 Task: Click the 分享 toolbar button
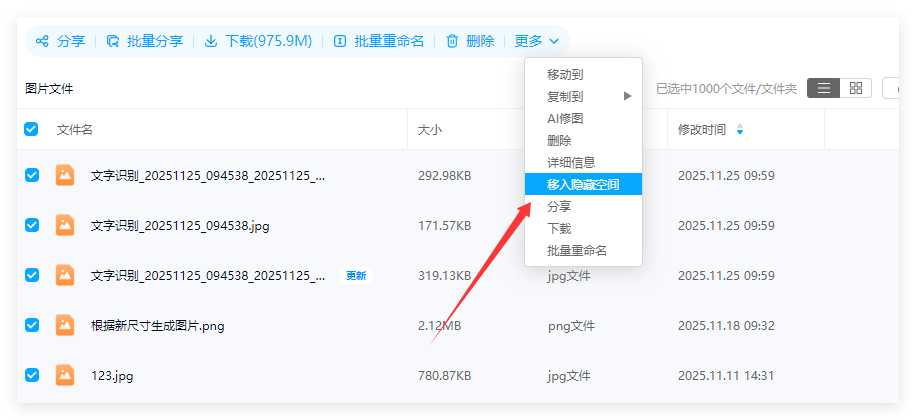tap(60, 41)
